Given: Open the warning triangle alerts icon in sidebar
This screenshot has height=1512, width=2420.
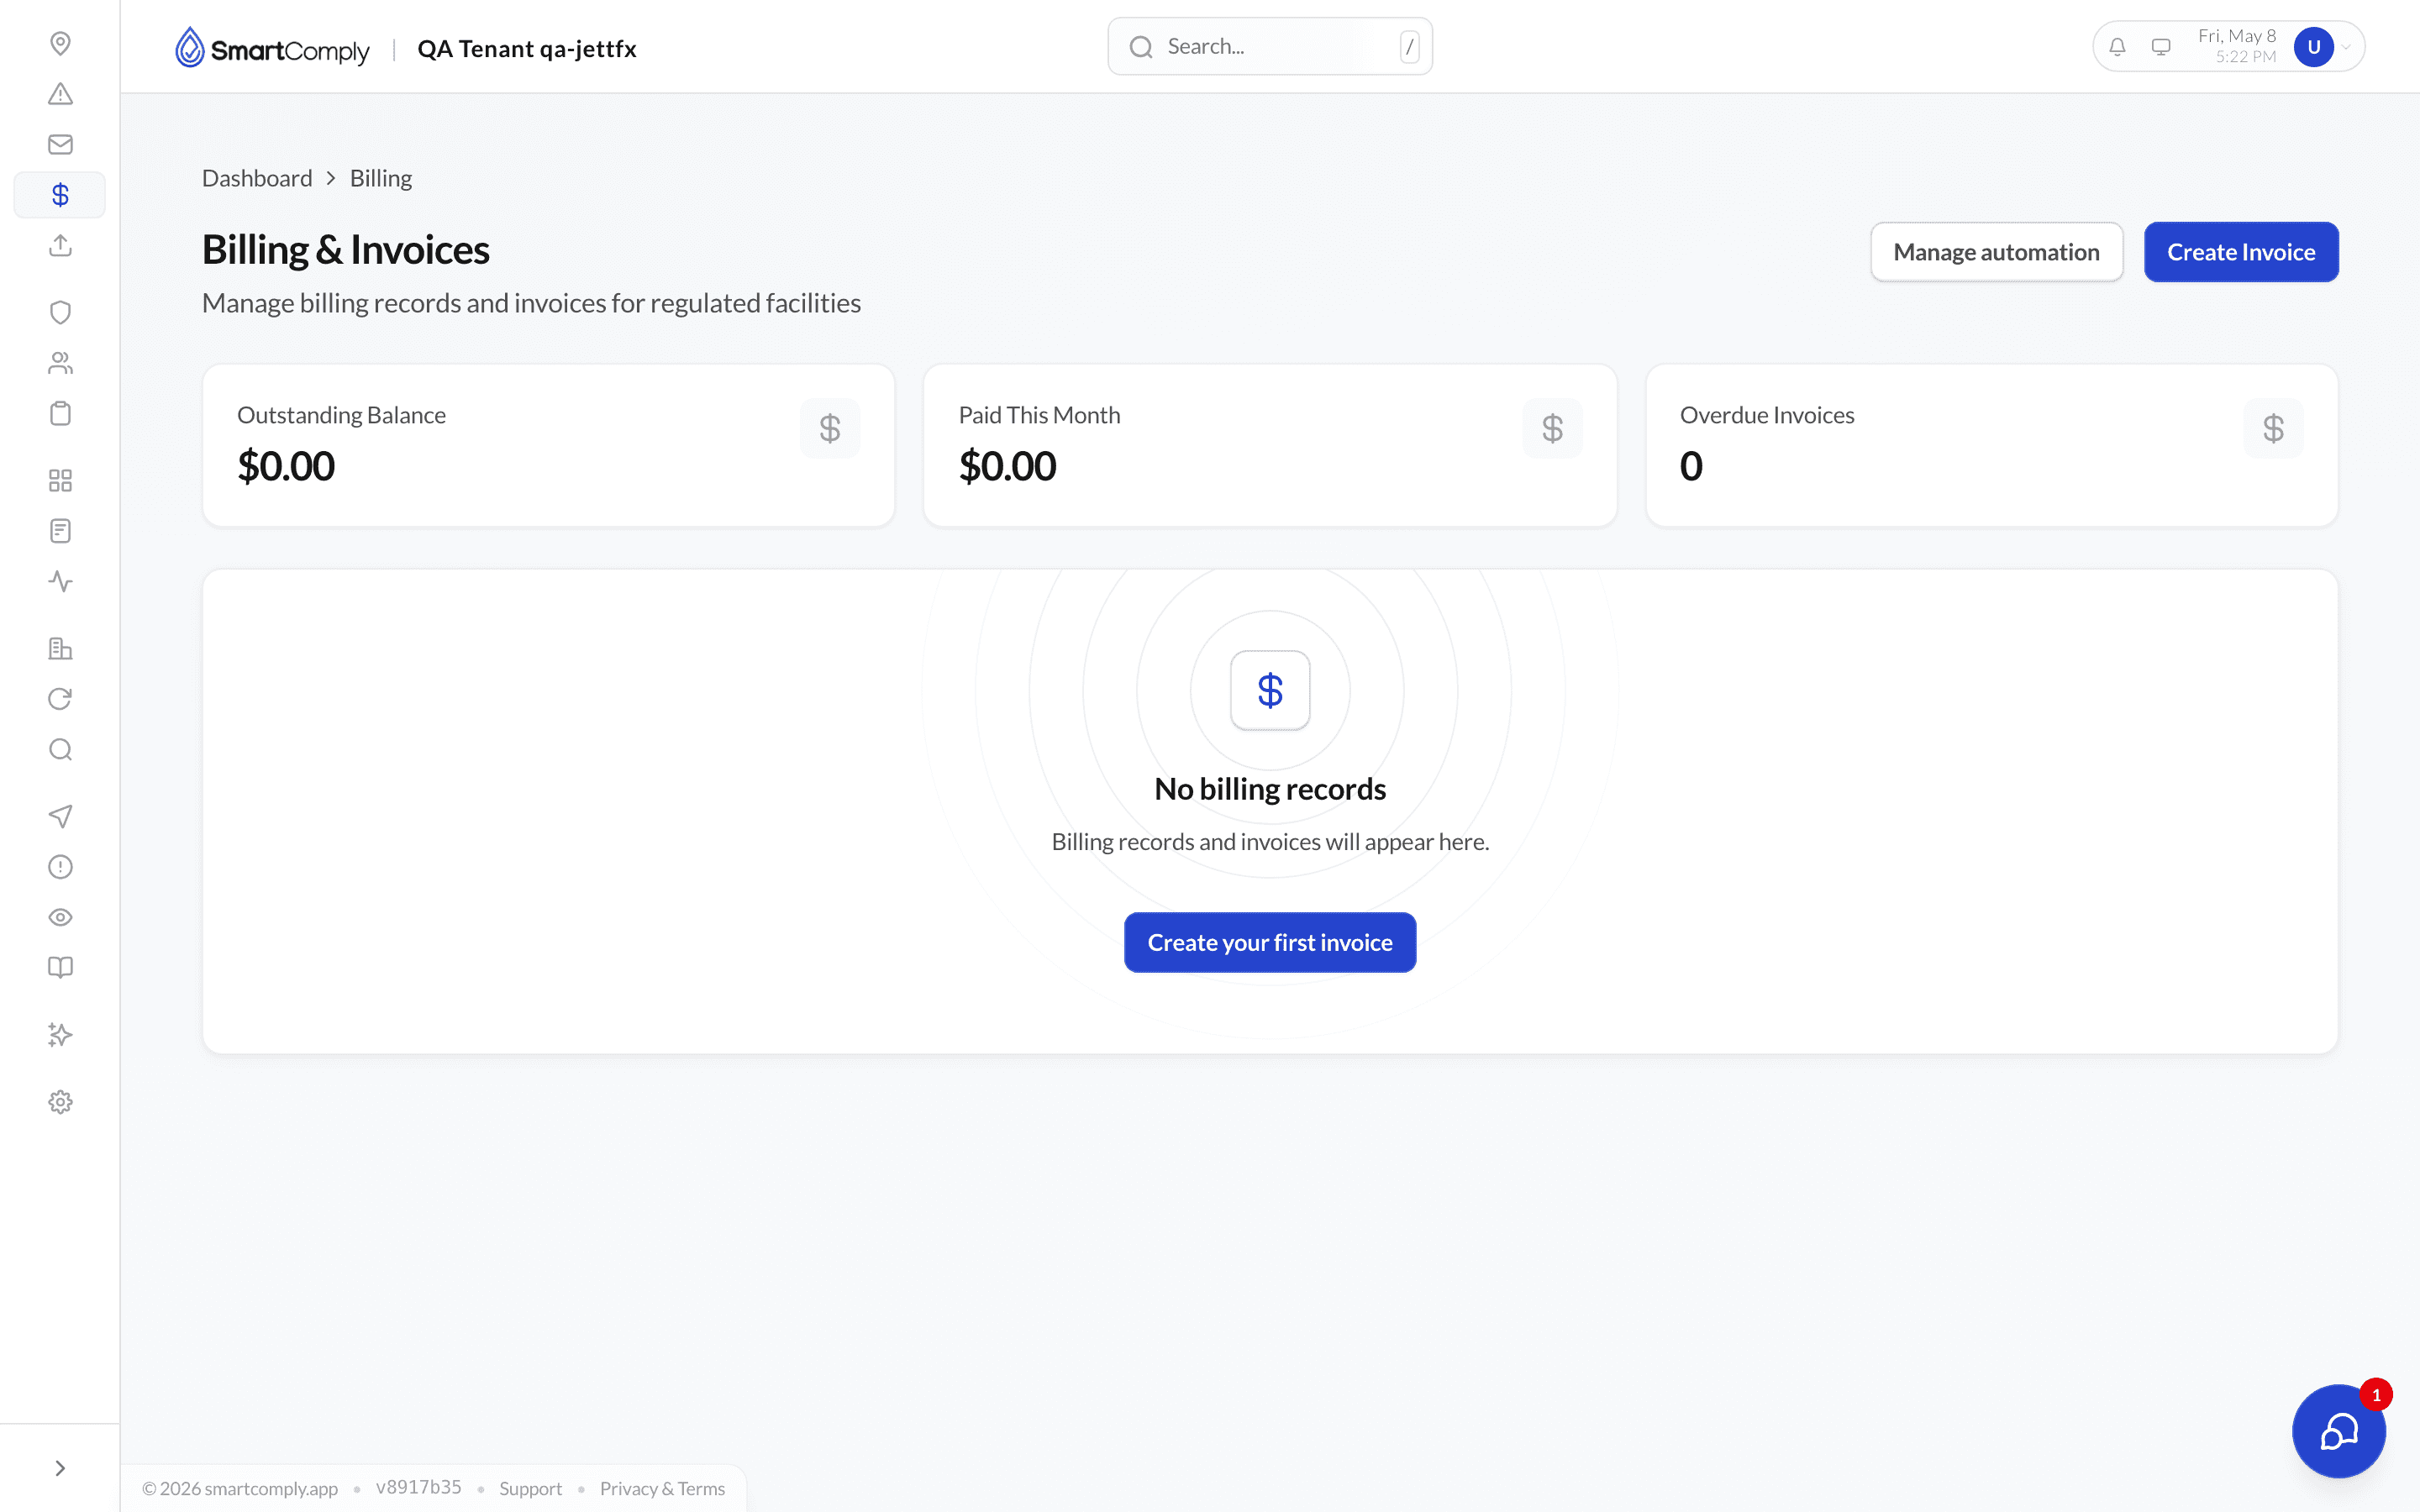Looking at the screenshot, I should [60, 94].
